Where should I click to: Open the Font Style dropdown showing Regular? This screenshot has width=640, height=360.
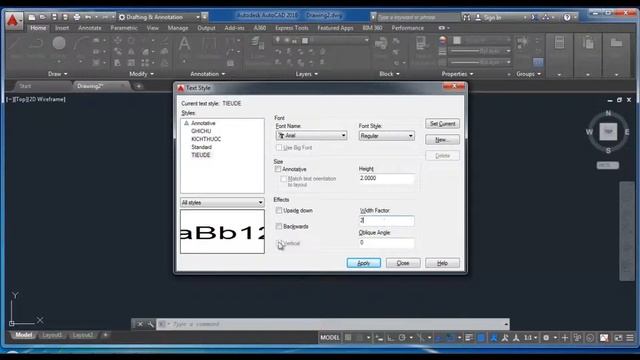pyautogui.click(x=387, y=136)
